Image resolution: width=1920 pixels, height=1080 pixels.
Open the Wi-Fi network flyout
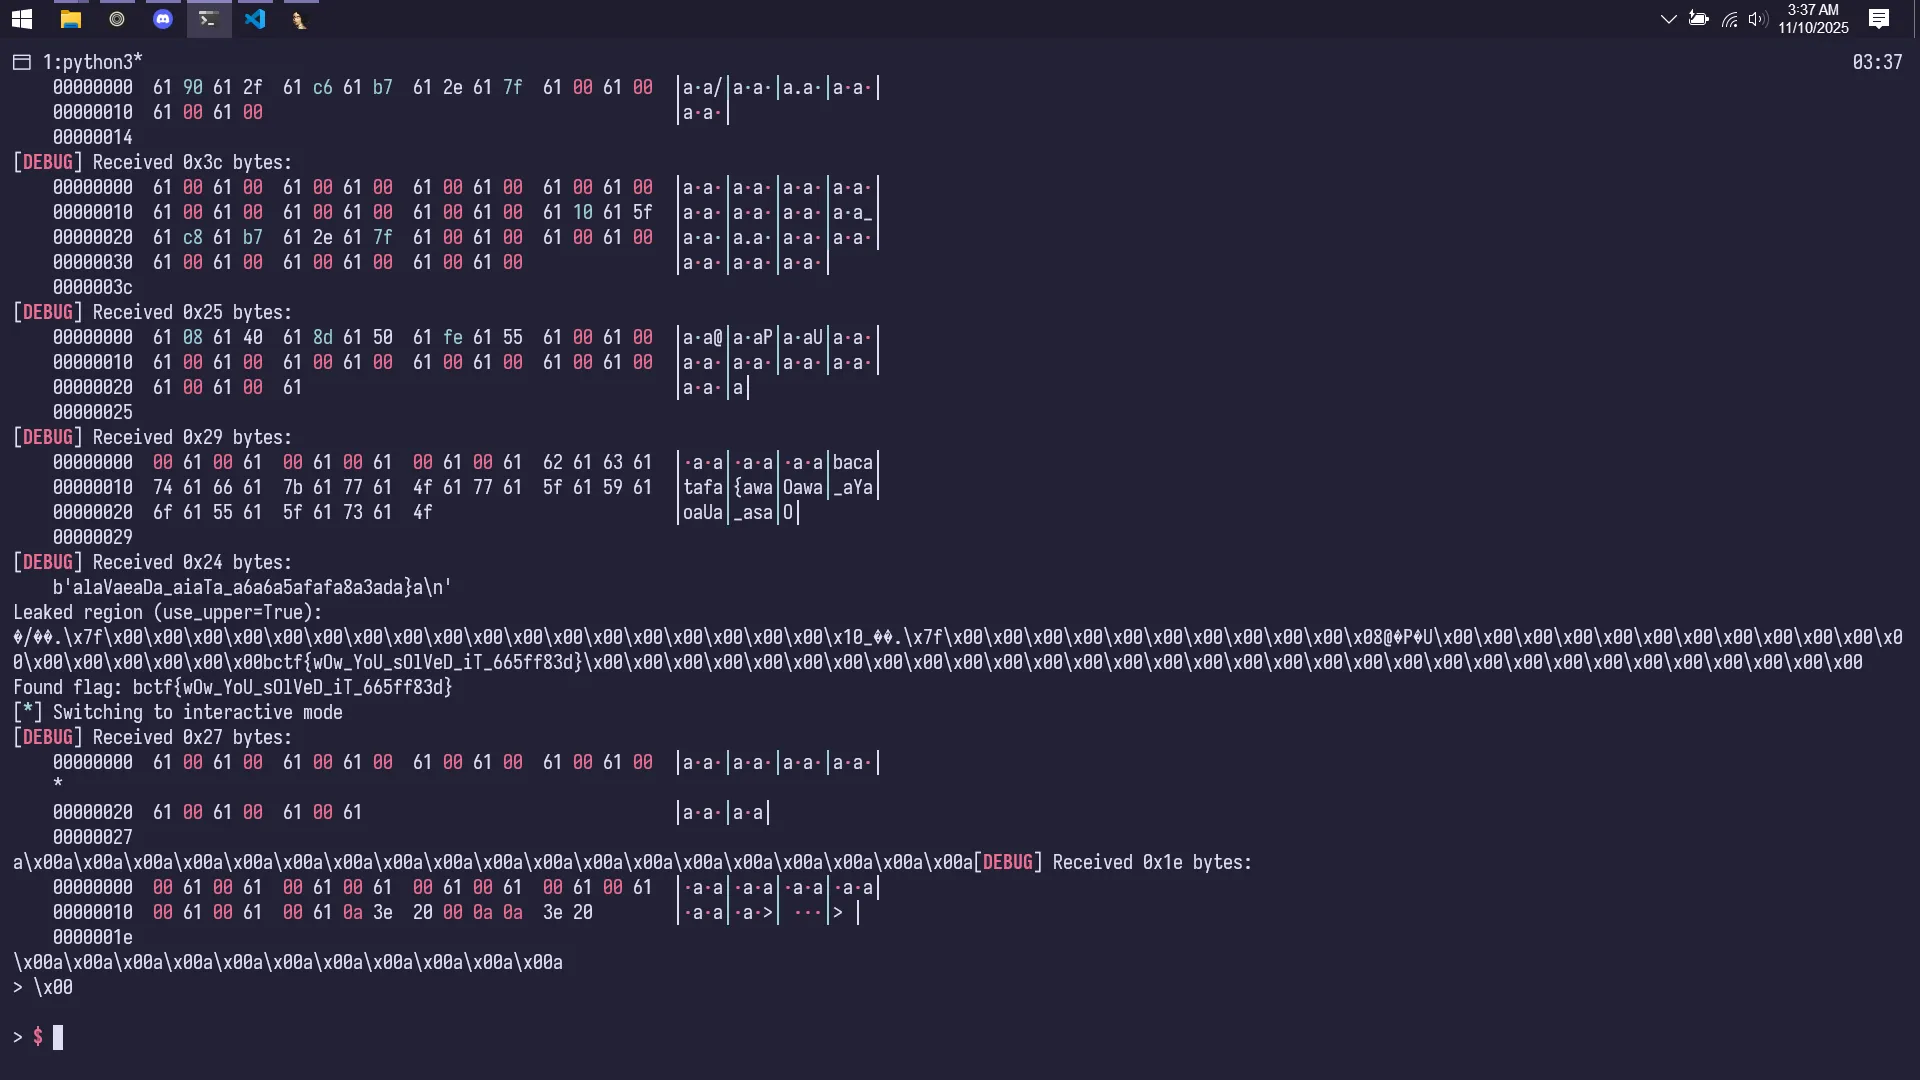(x=1729, y=19)
